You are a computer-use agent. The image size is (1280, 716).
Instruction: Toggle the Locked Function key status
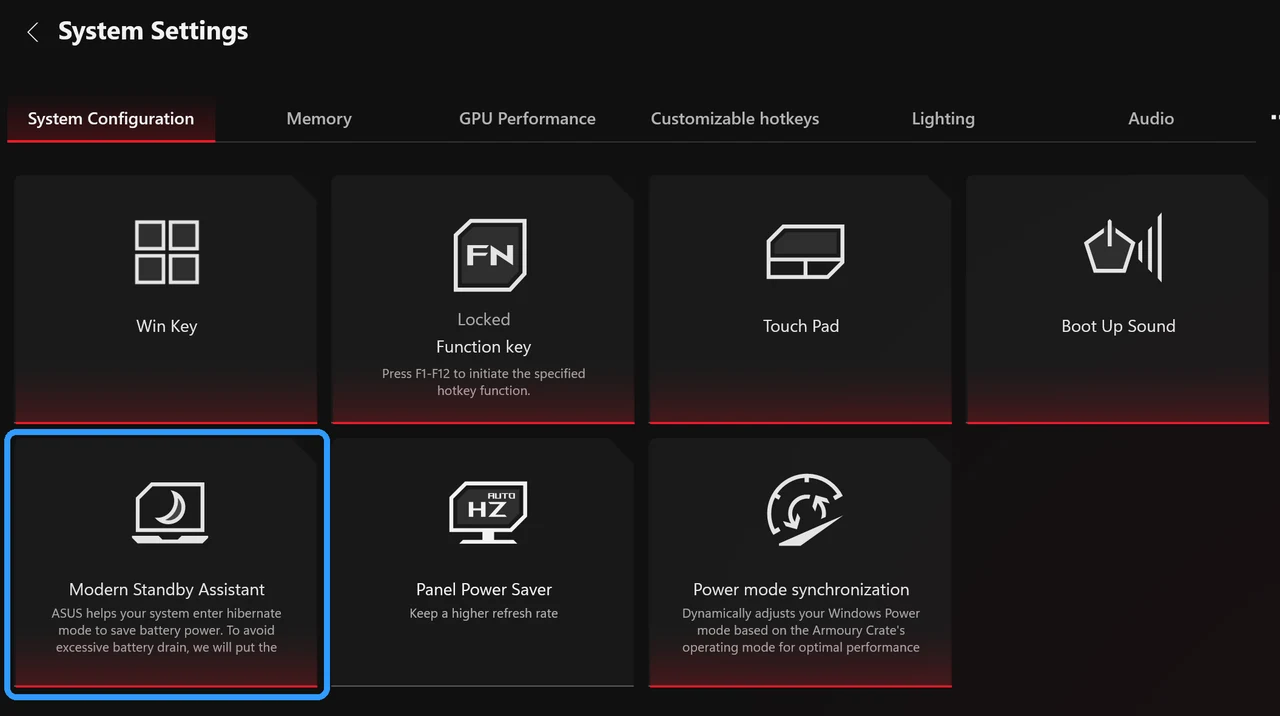click(484, 319)
